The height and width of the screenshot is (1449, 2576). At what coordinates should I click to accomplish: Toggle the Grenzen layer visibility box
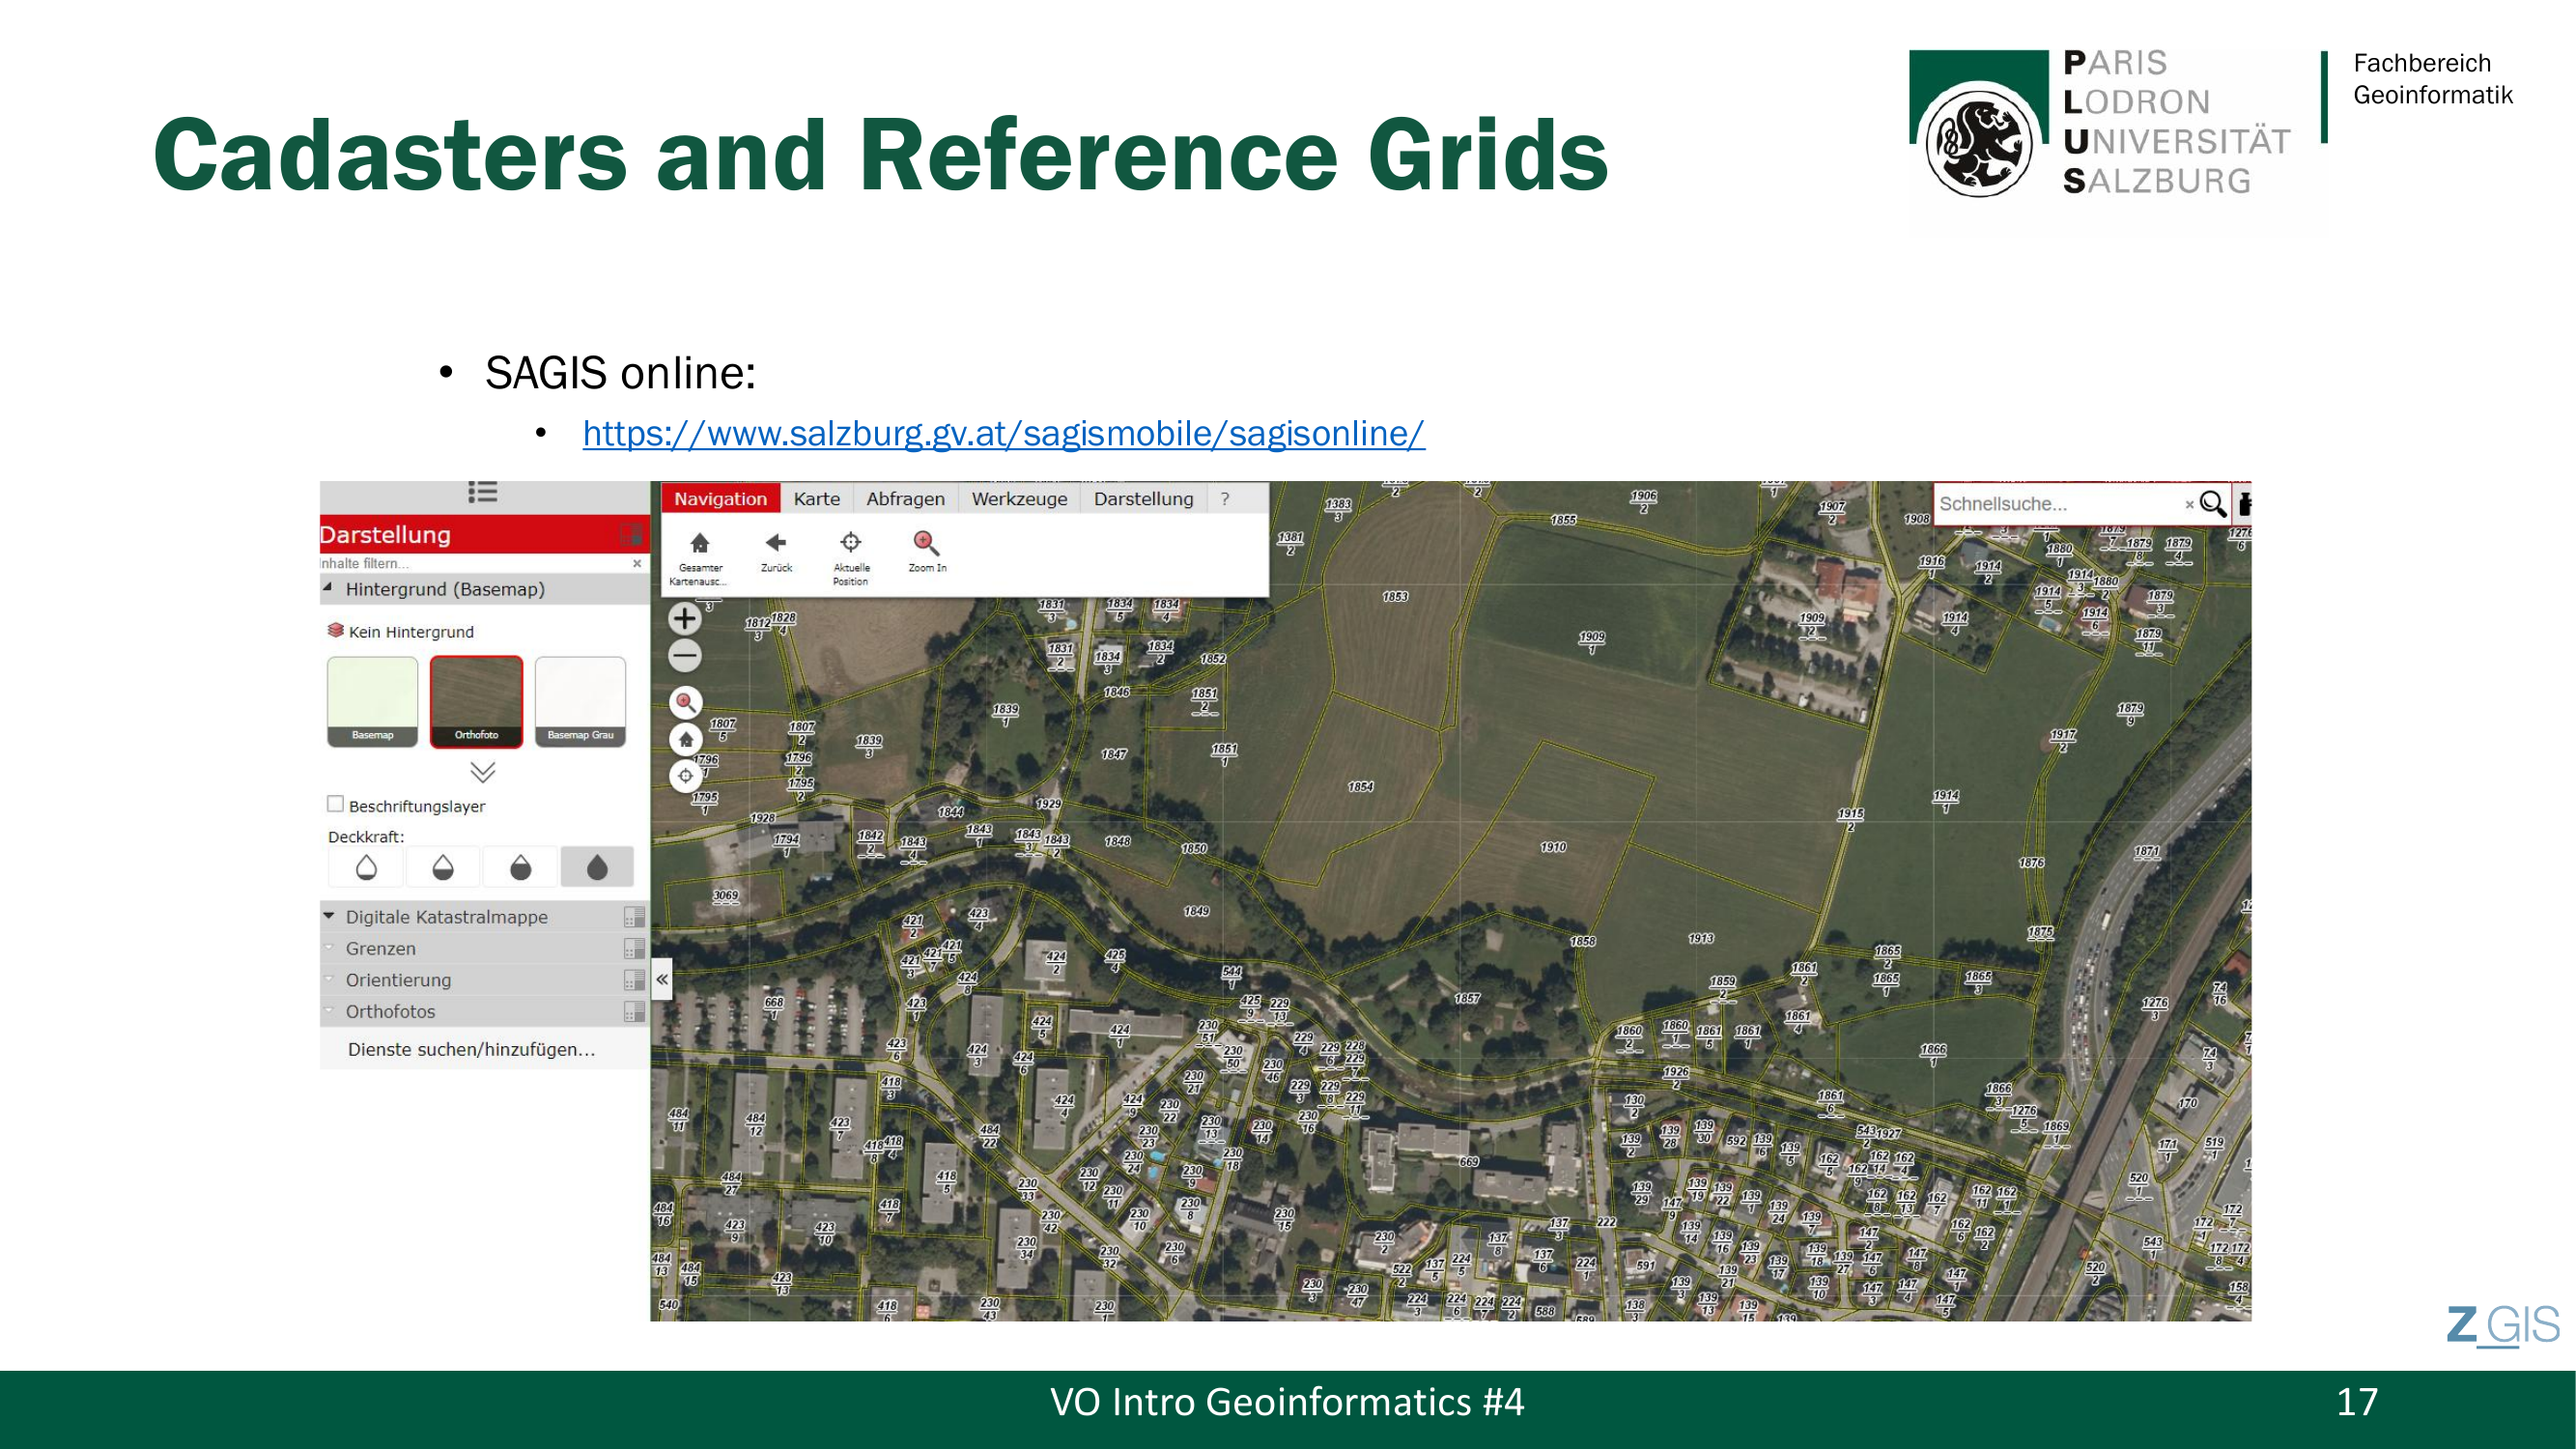(x=633, y=948)
